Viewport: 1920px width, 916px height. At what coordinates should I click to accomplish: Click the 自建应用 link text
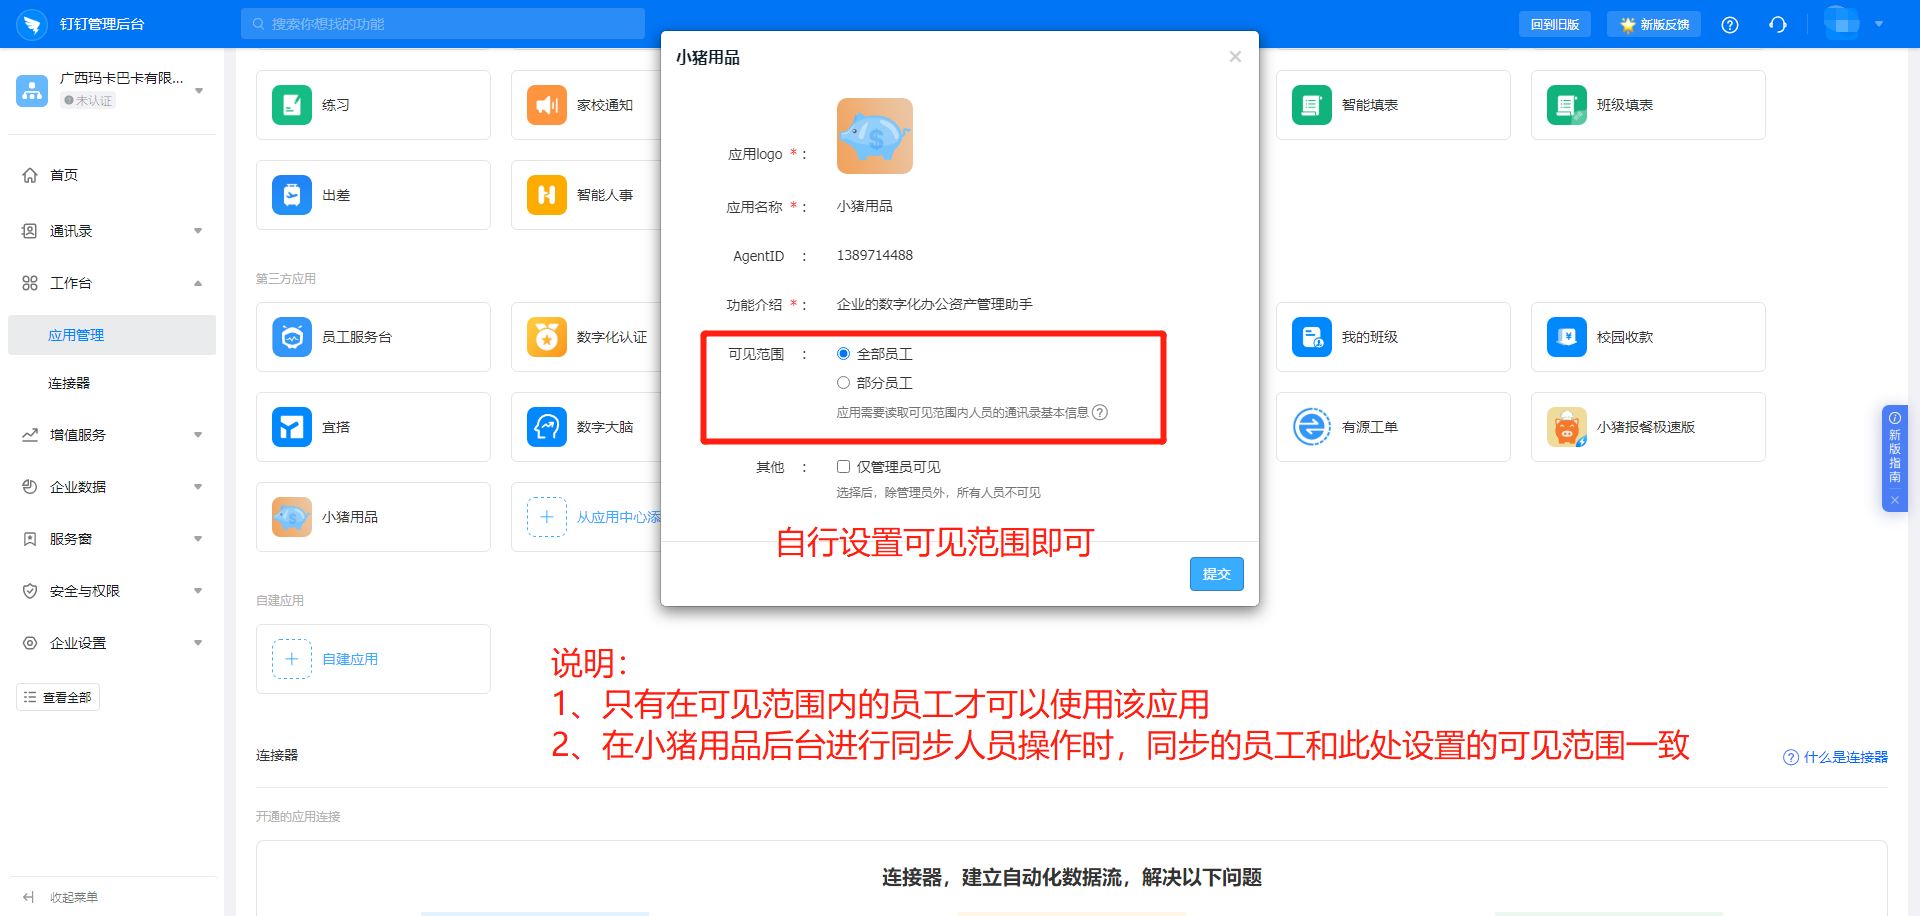pyautogui.click(x=350, y=659)
